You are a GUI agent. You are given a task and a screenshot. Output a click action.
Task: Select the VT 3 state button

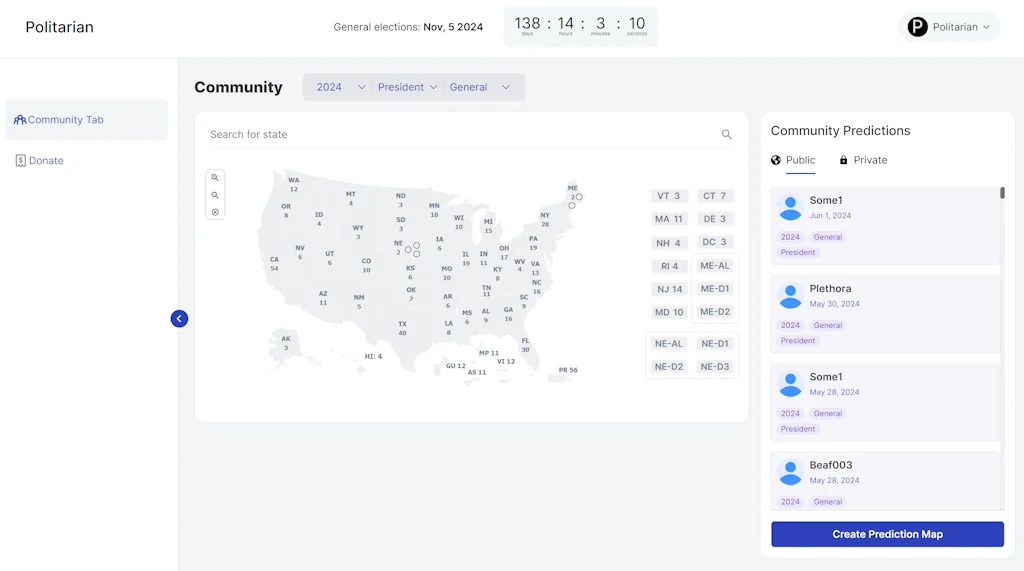pyautogui.click(x=669, y=196)
